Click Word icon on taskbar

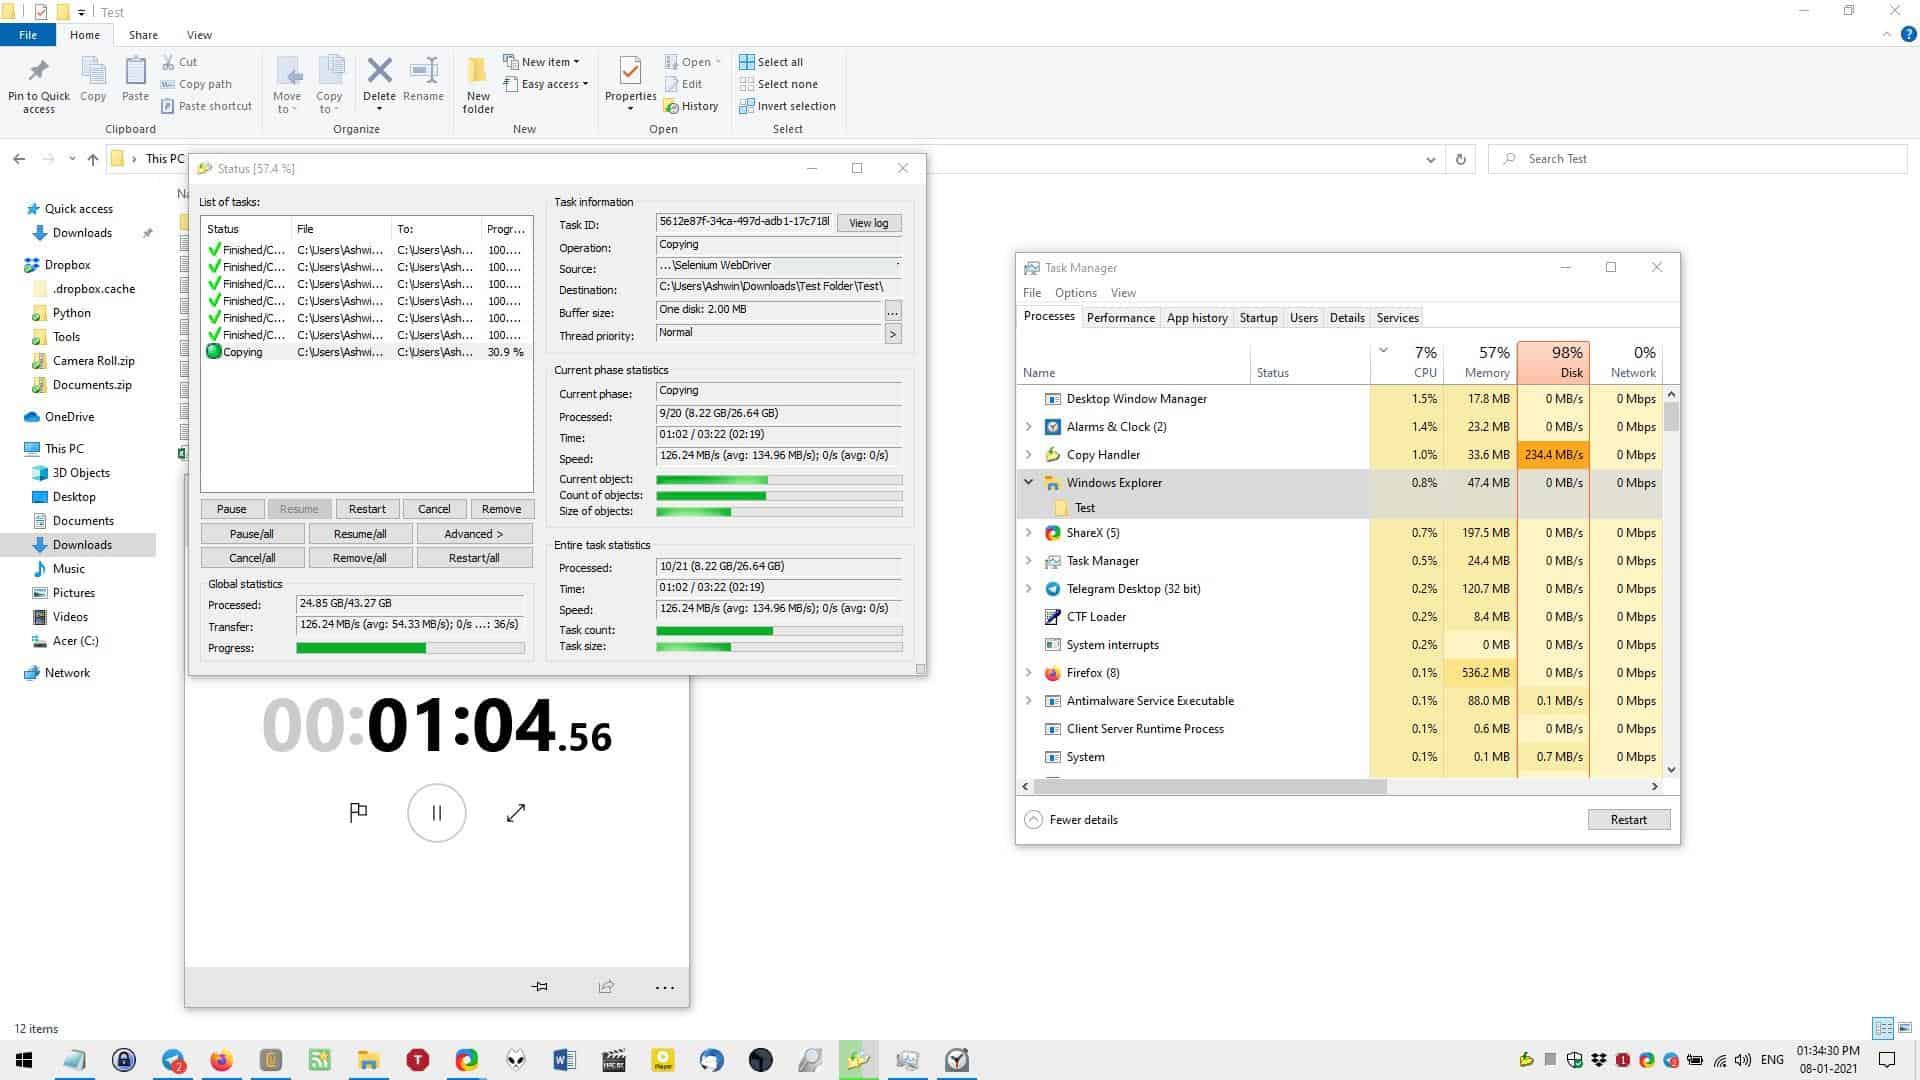coord(564,1060)
